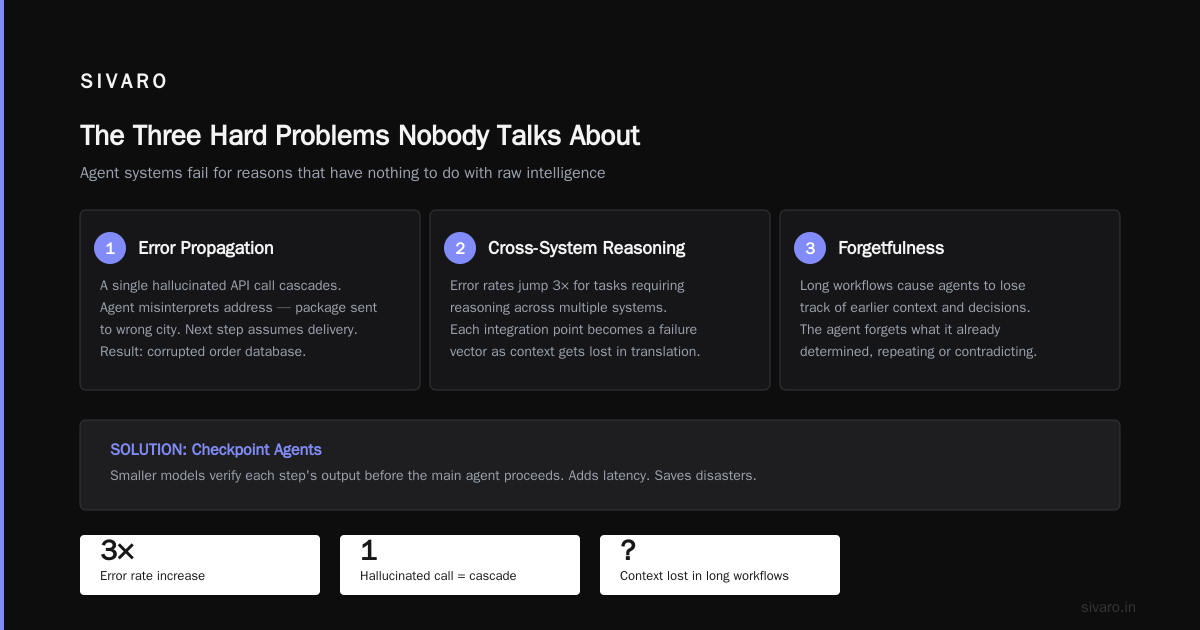Click 'The agent forgets what it already' line

click(900, 329)
